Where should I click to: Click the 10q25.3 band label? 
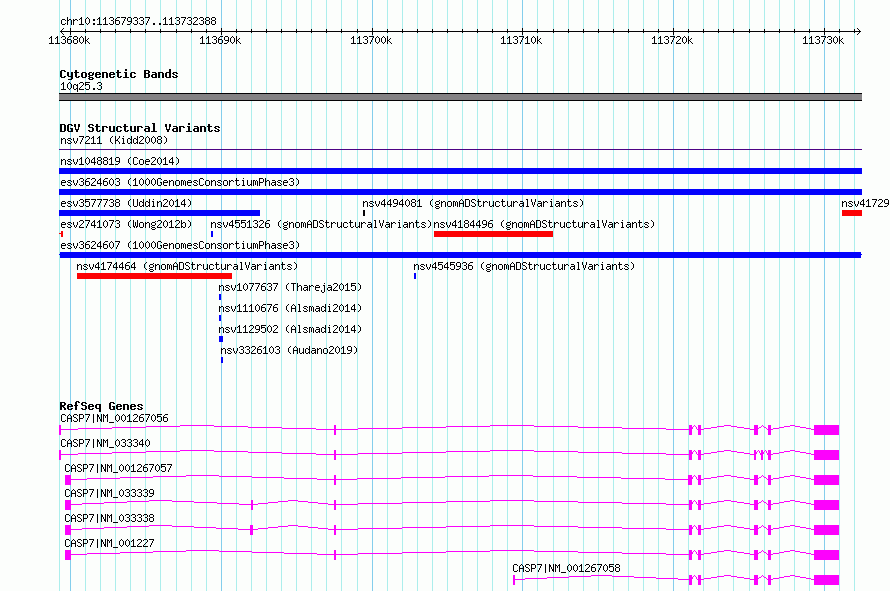coord(81,86)
